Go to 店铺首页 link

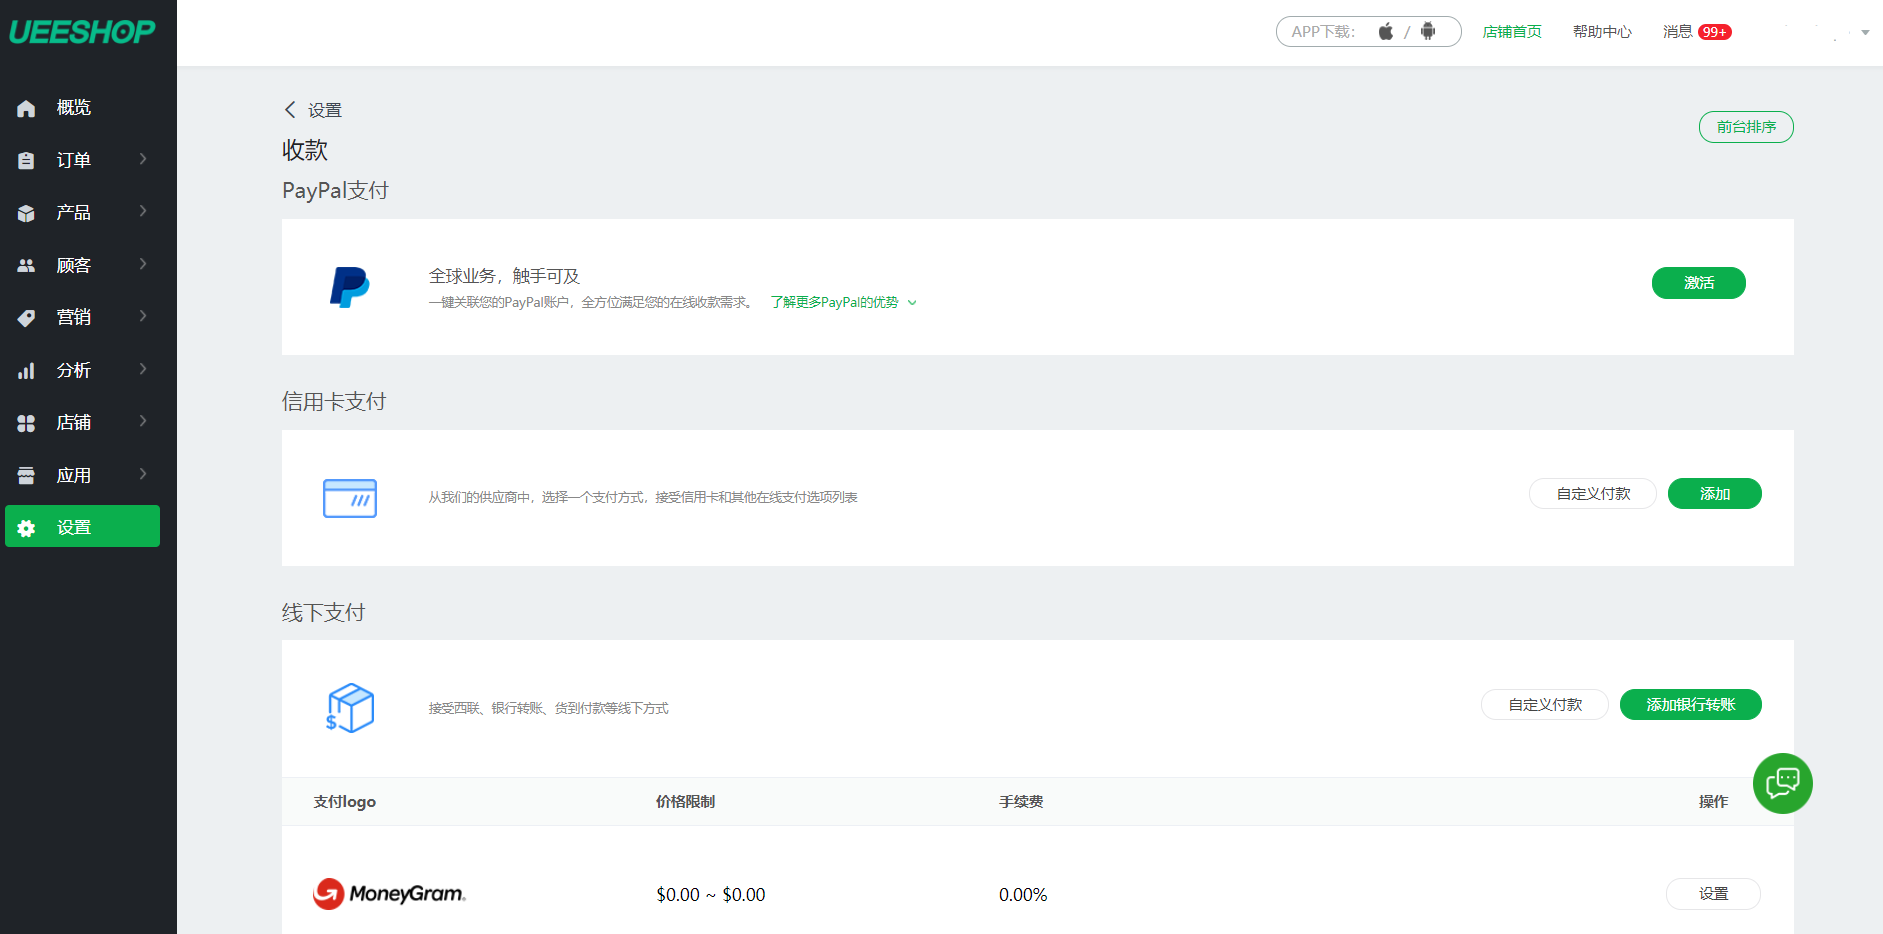pyautogui.click(x=1512, y=32)
